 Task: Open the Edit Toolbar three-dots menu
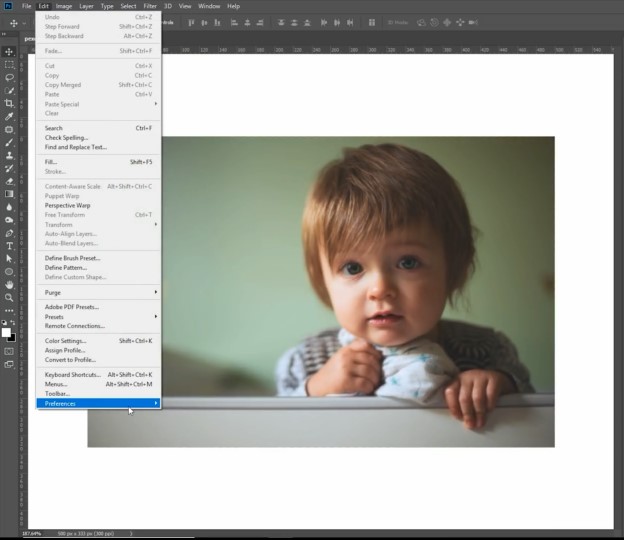(9, 310)
